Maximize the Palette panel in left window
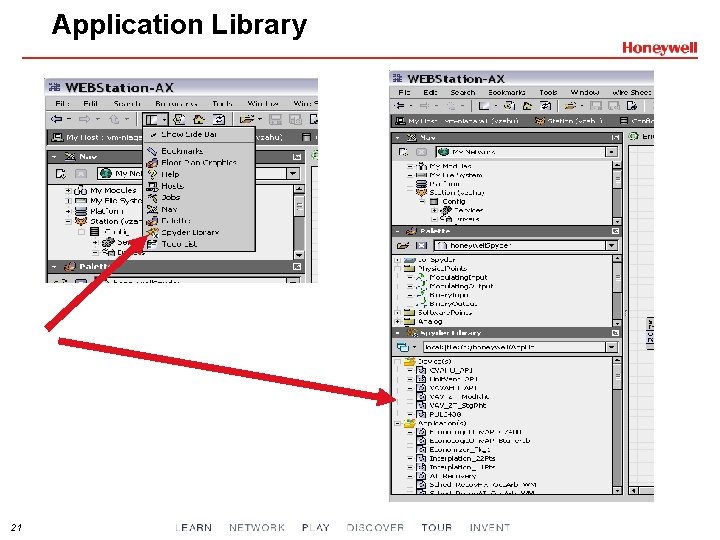Viewport: 720px width, 540px height. (x=297, y=266)
